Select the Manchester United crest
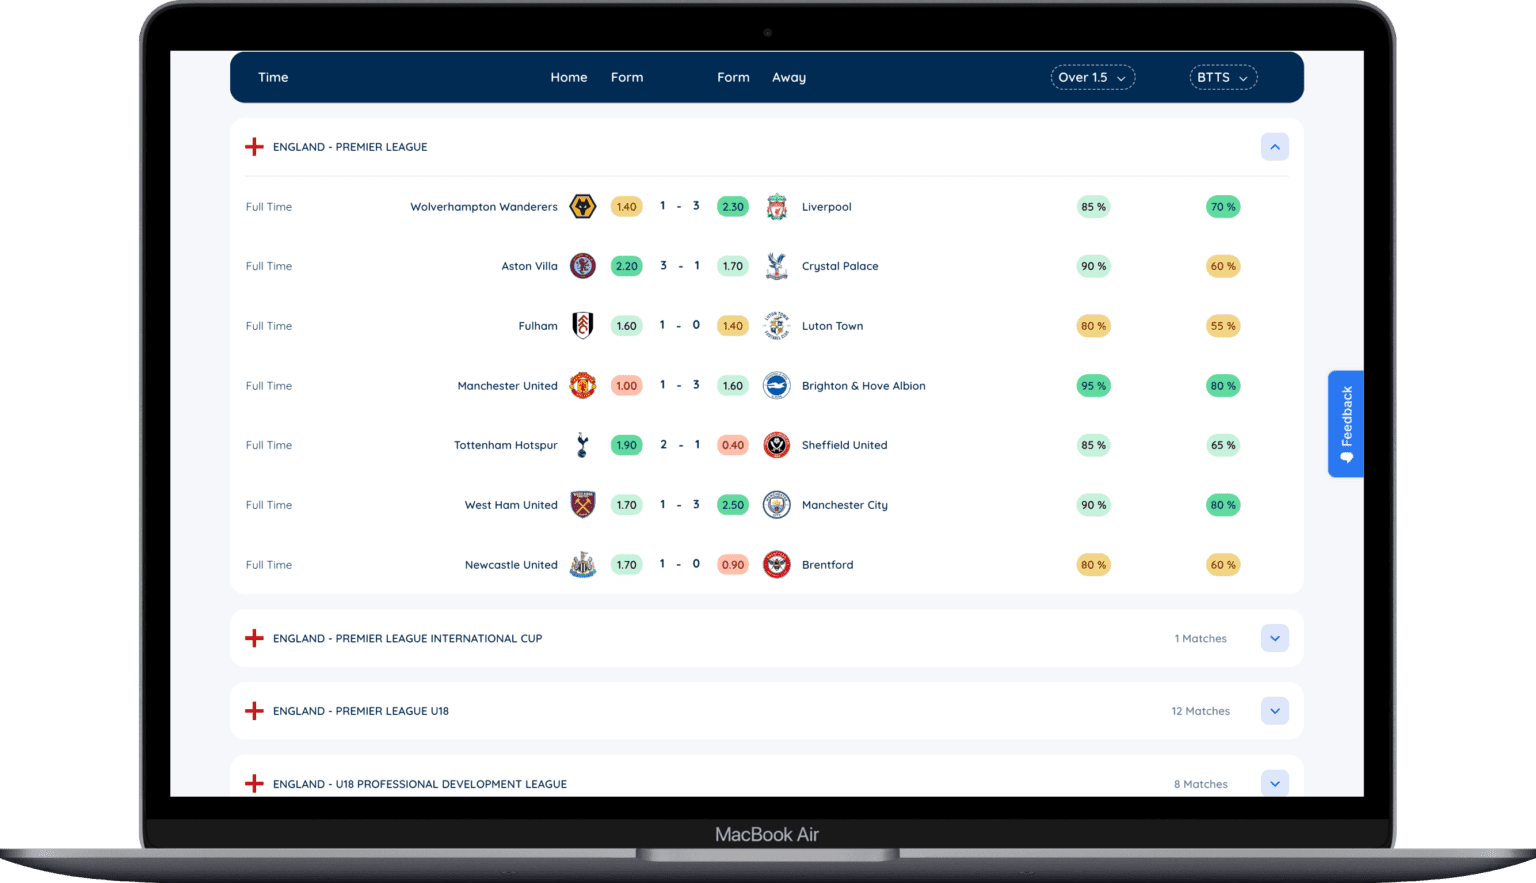The height and width of the screenshot is (883, 1536). pyautogui.click(x=583, y=385)
